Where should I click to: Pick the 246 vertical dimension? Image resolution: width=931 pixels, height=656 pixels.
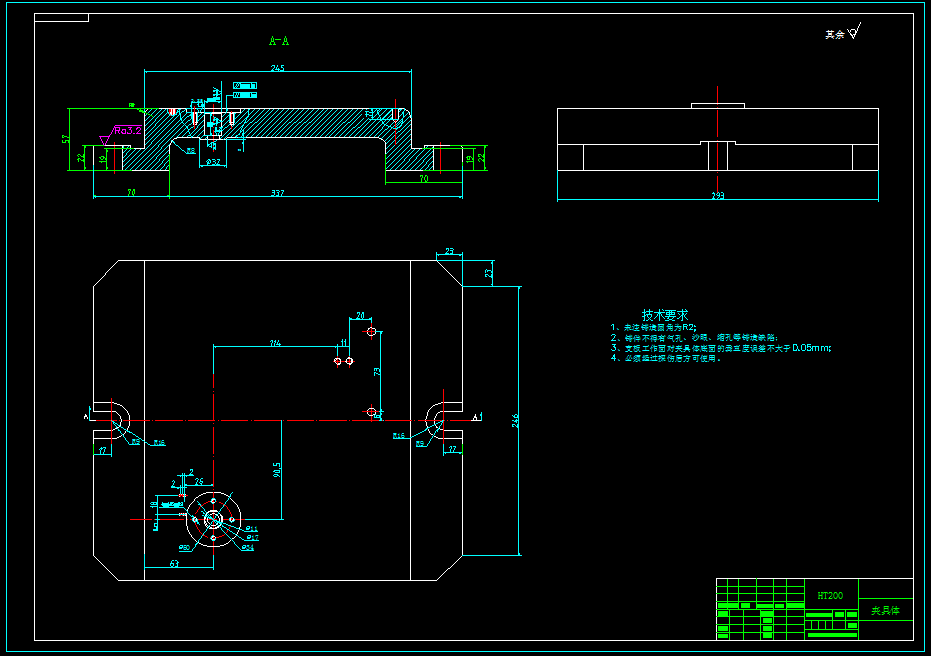tap(515, 421)
